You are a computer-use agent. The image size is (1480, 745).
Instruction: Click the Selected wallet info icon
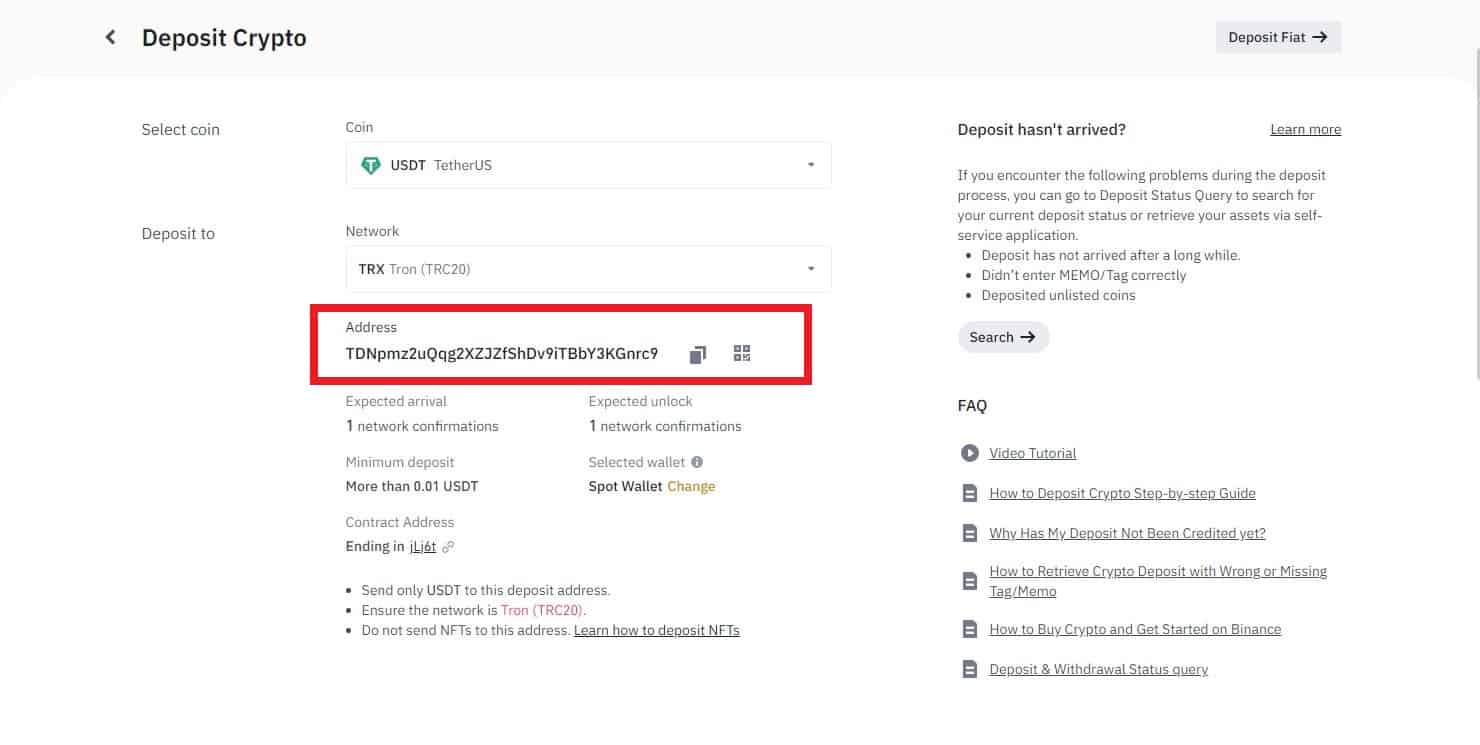coord(697,462)
